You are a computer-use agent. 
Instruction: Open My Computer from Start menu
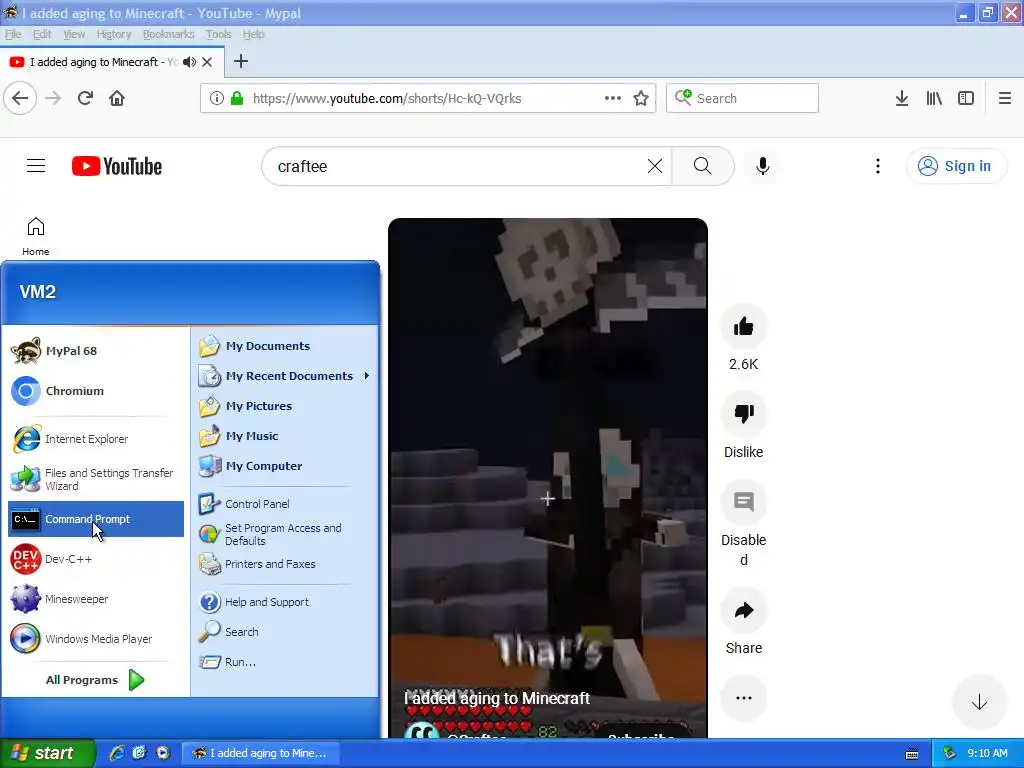(284, 466)
